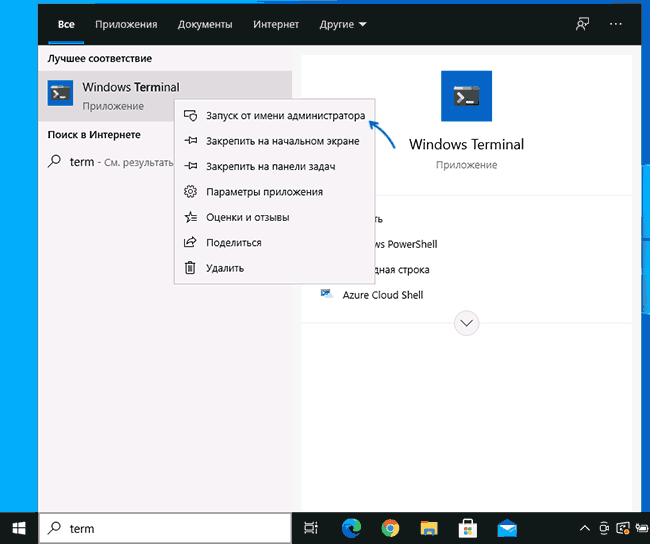Click the Windows Terminal icon in results list
650x544 pixels.
[60, 93]
